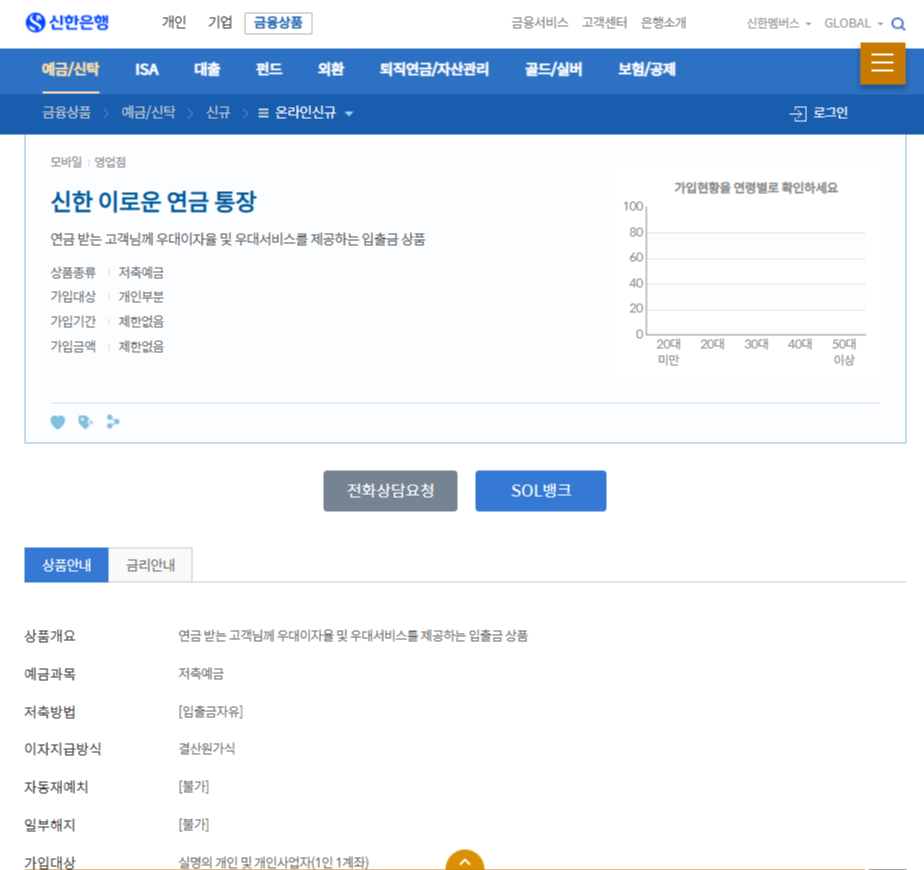Screen dimensions: 924x870
Task: Click the login arrow icon
Action: click(x=798, y=113)
